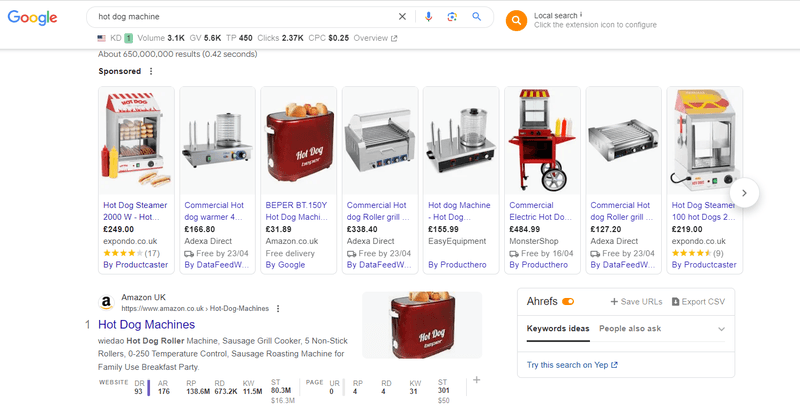Screen dimensions: 800x417
Task: Click the red hot dog toaster result thumbnail
Action: (422, 325)
